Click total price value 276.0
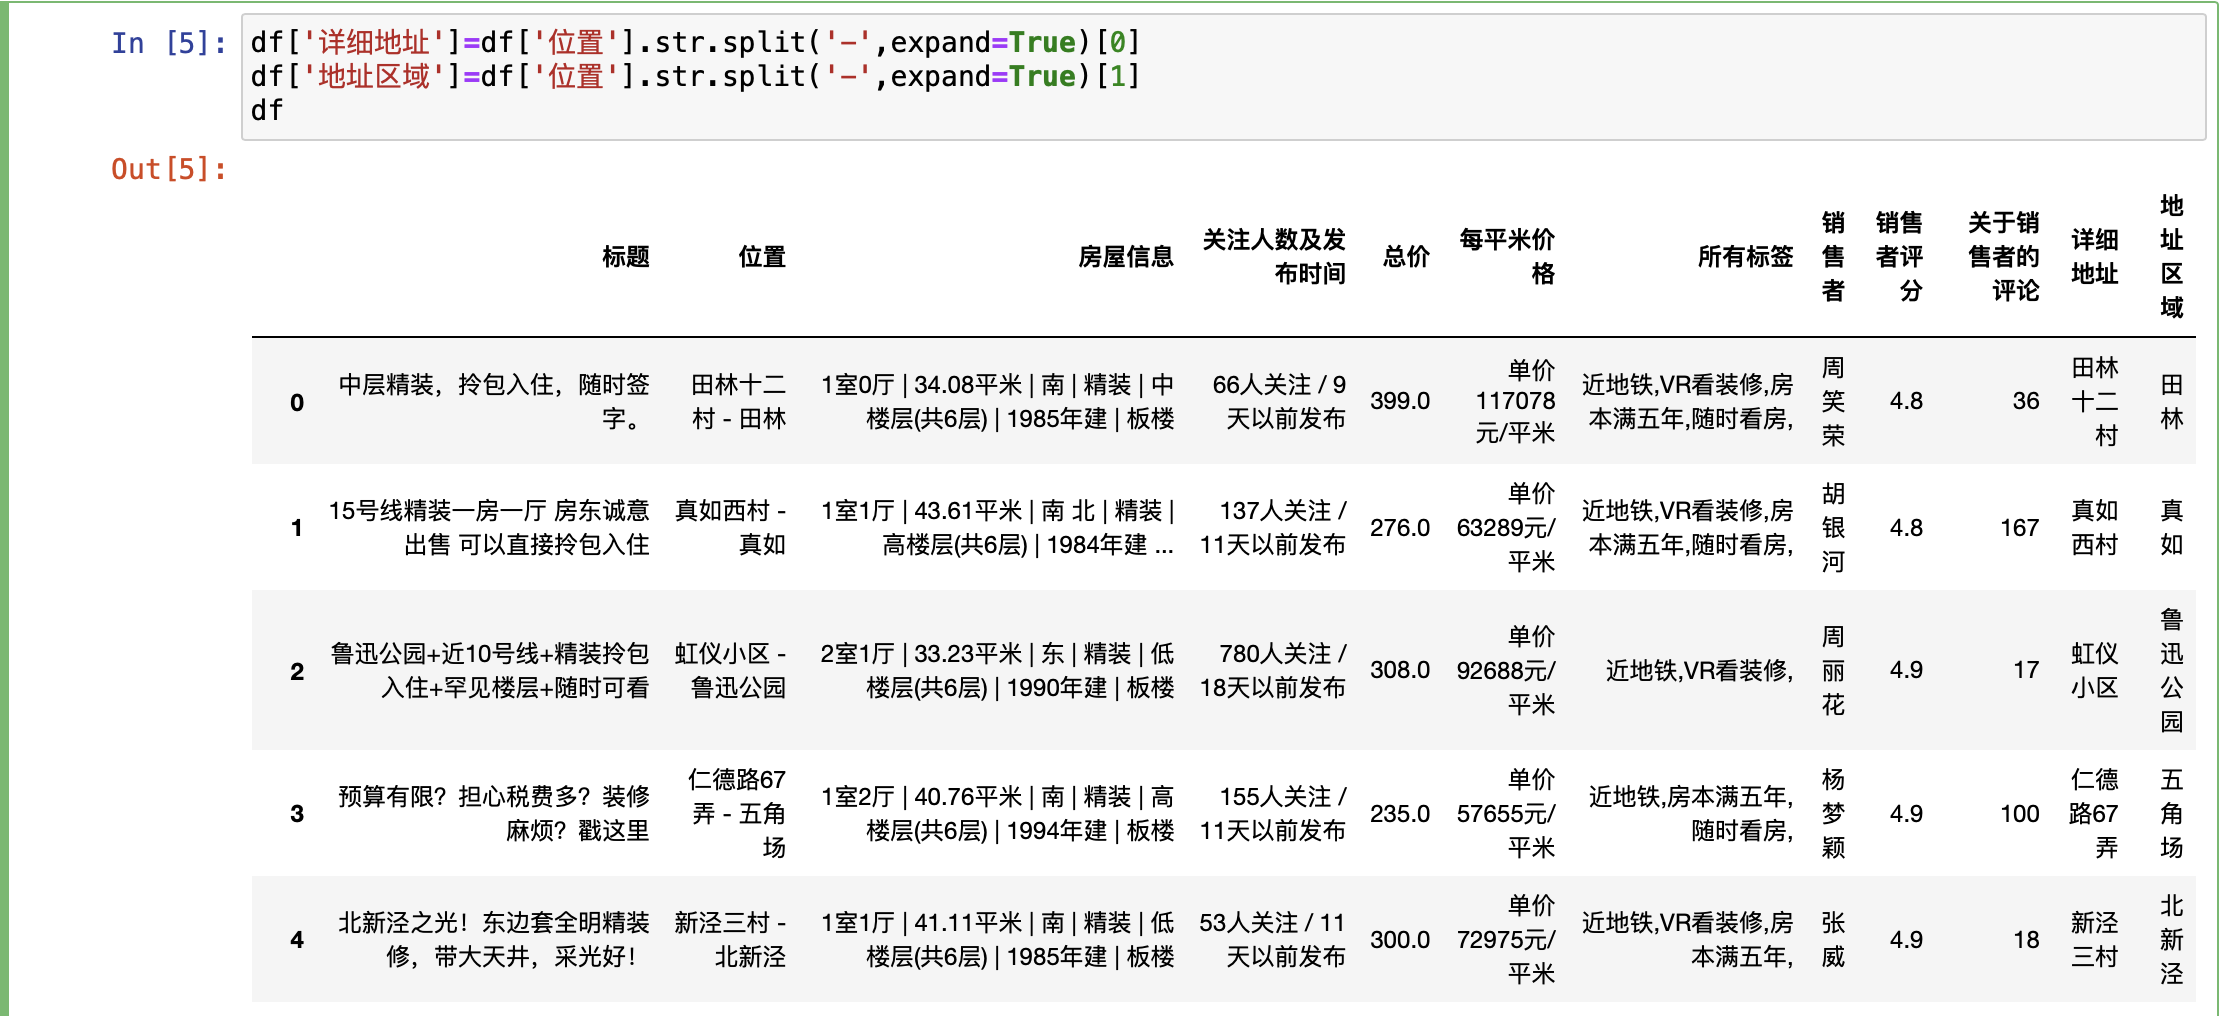This screenshot has width=2226, height=1016. coord(1400,528)
